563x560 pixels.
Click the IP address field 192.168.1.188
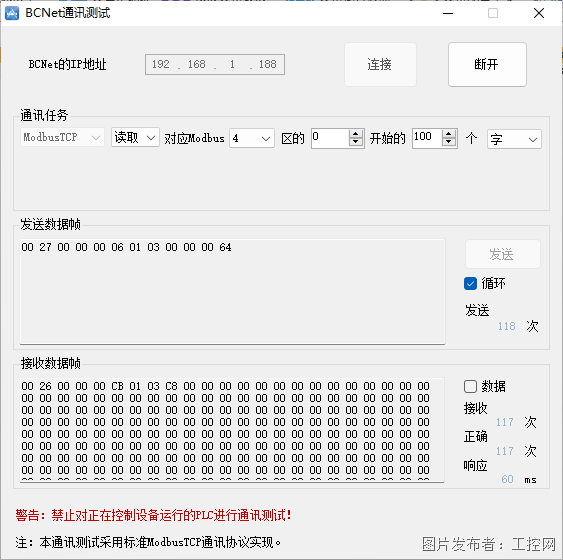click(215, 65)
